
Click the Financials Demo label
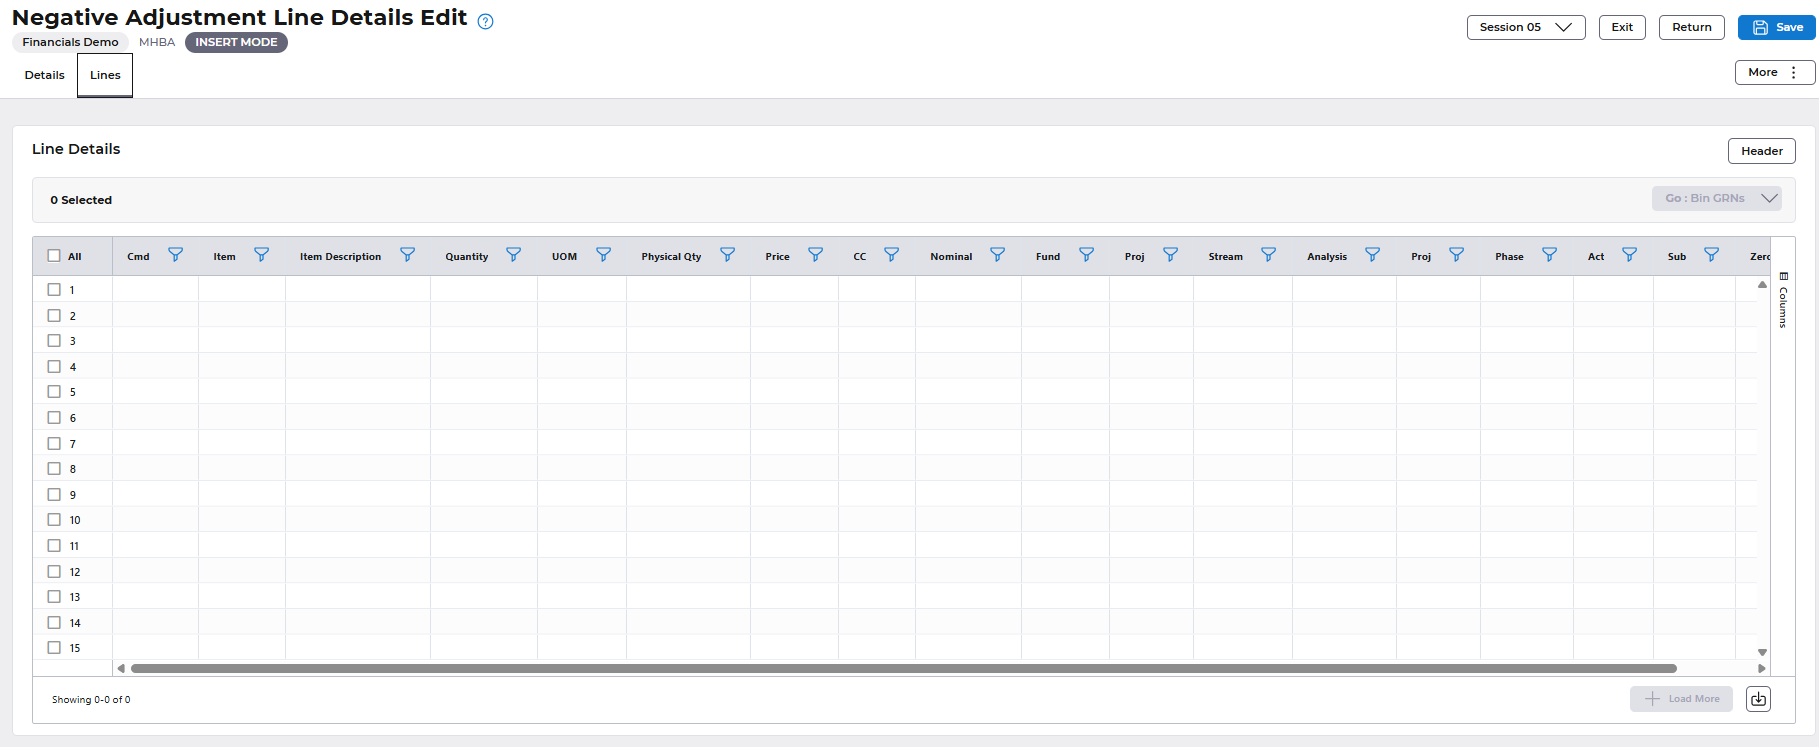[x=70, y=42]
